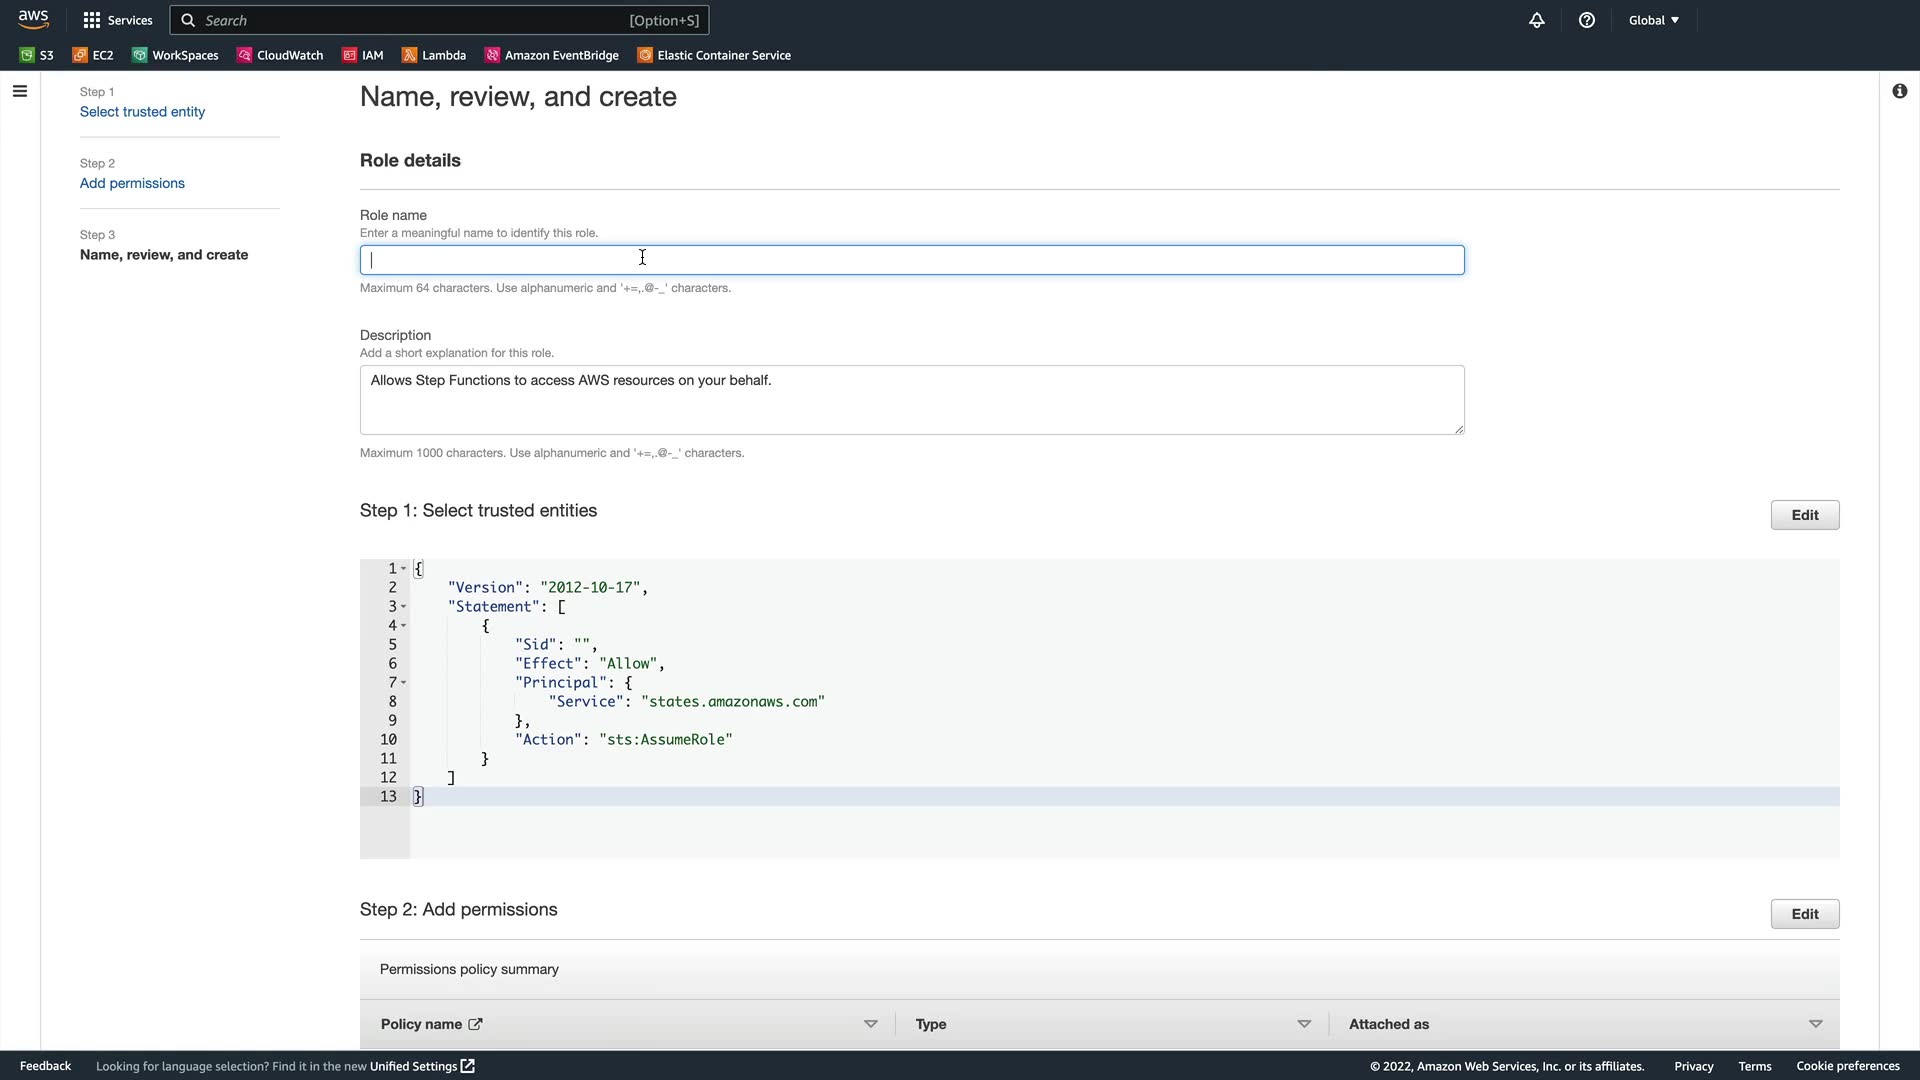
Task: Open the S3 shortcut in favorites bar
Action: coord(37,55)
